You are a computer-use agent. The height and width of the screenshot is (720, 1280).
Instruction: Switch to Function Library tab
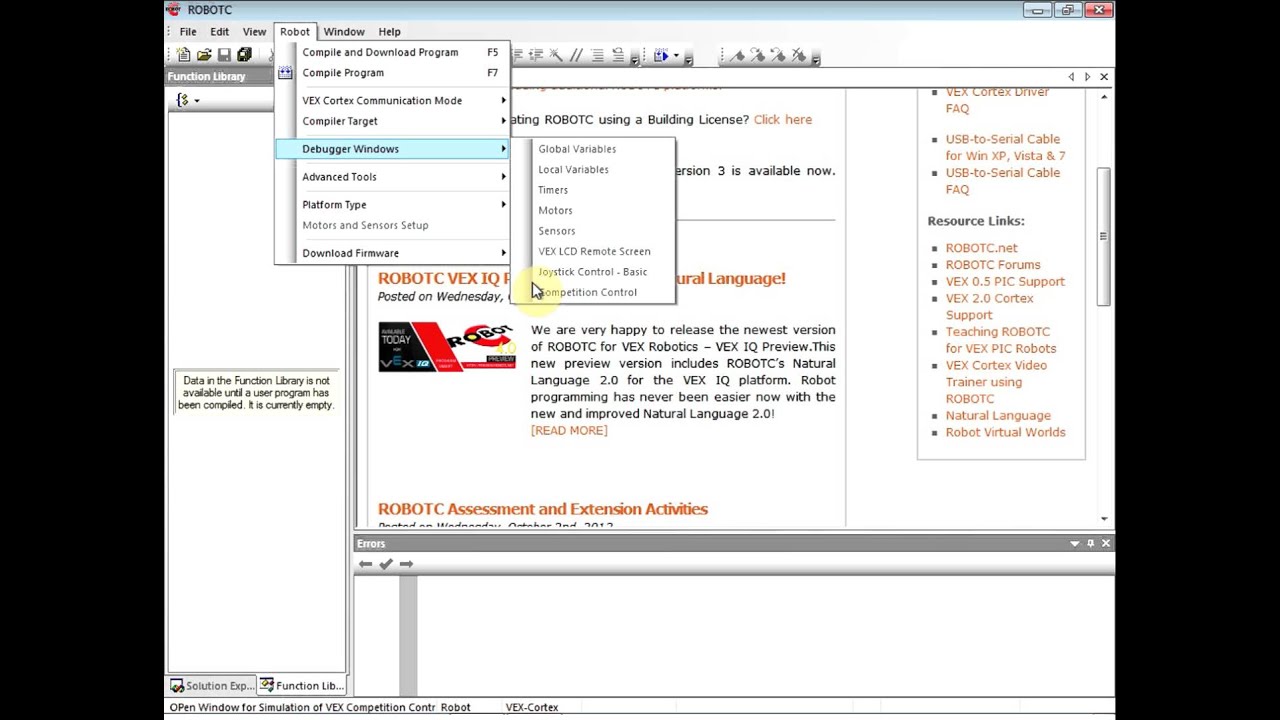point(301,686)
